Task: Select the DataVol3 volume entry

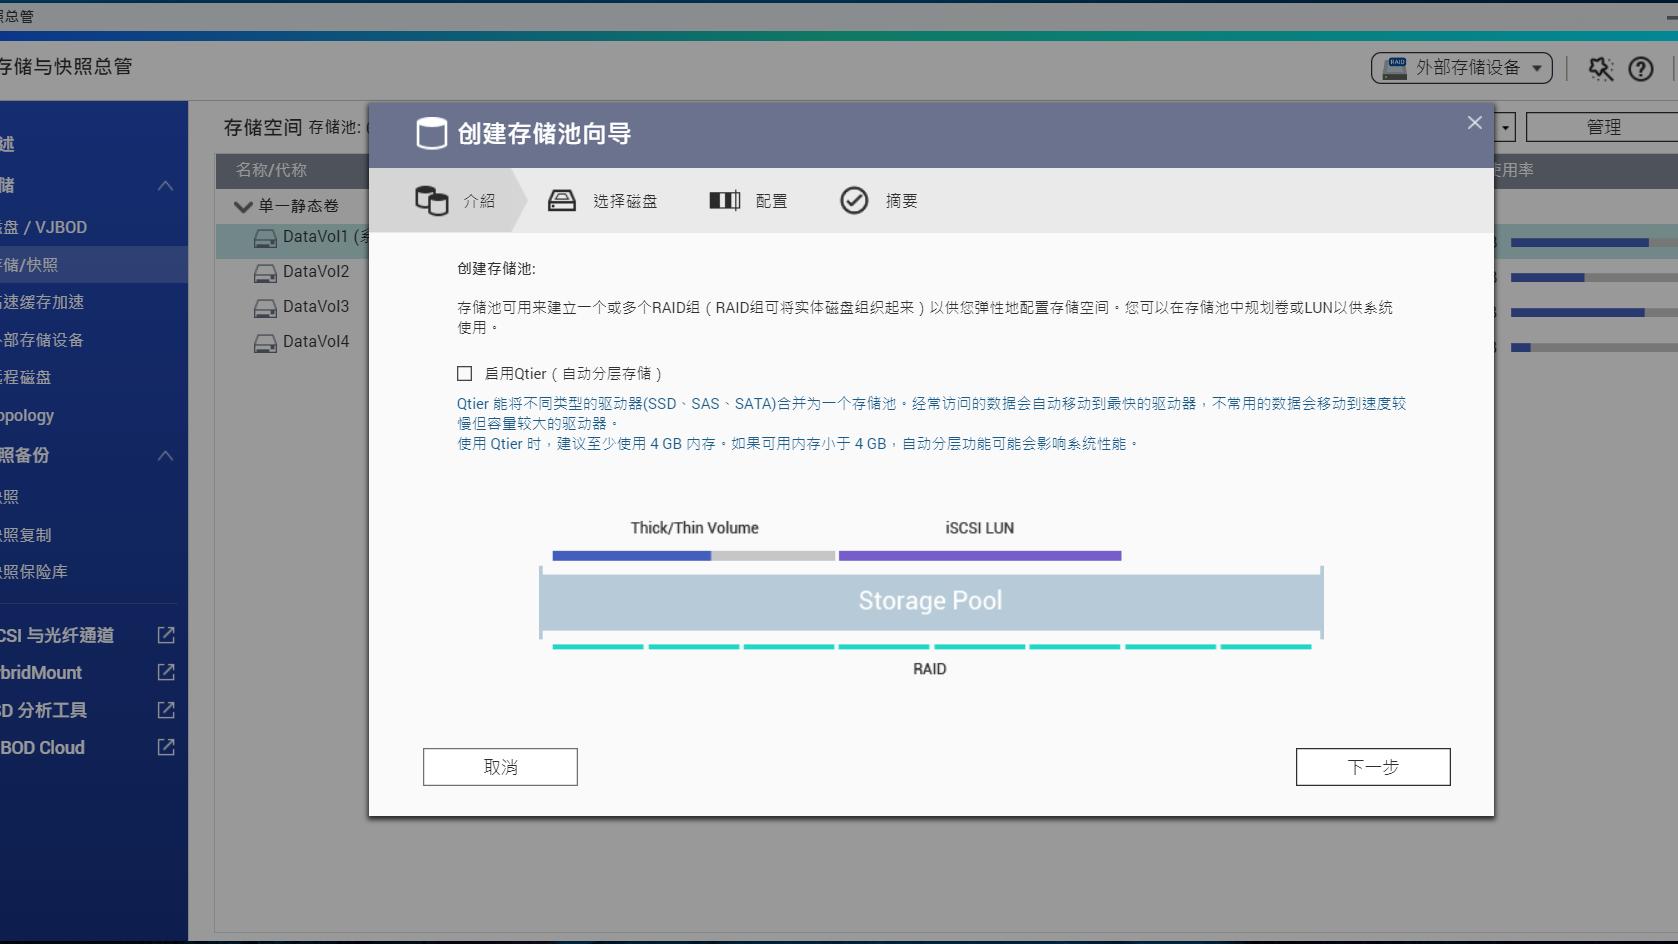Action: click(x=316, y=307)
